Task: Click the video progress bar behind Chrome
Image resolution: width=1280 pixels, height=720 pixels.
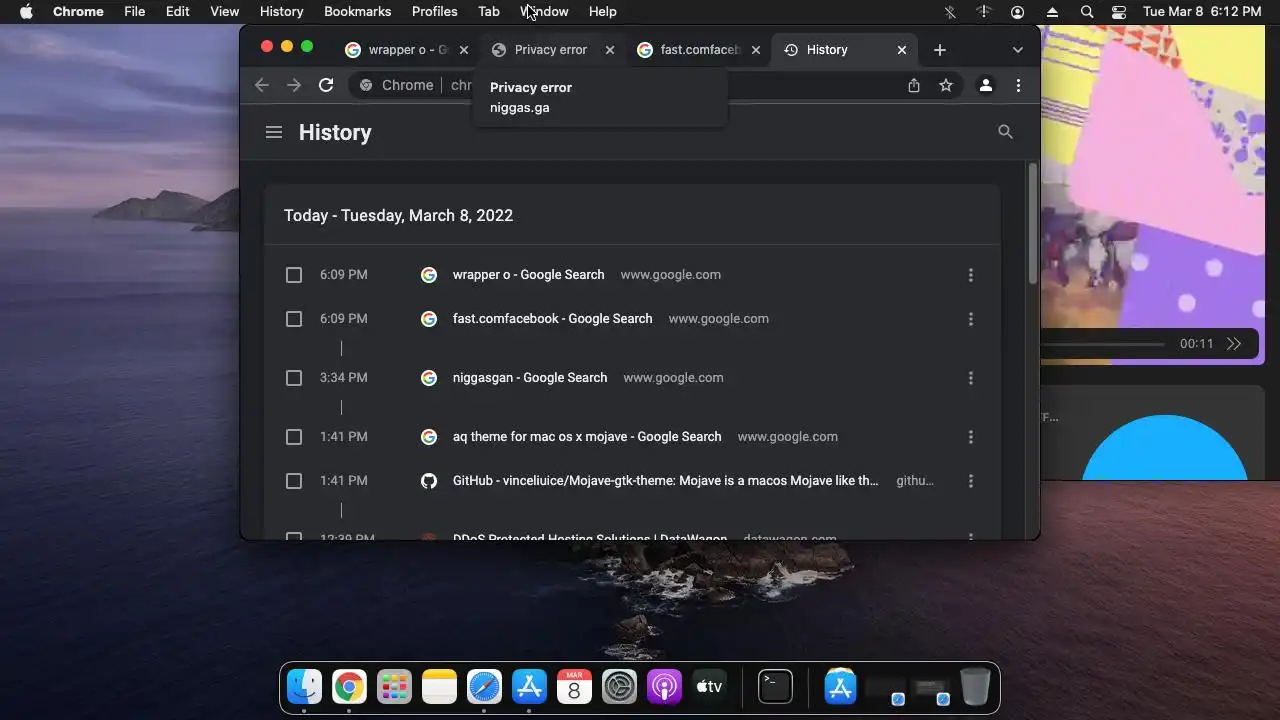Action: pyautogui.click(x=1103, y=344)
